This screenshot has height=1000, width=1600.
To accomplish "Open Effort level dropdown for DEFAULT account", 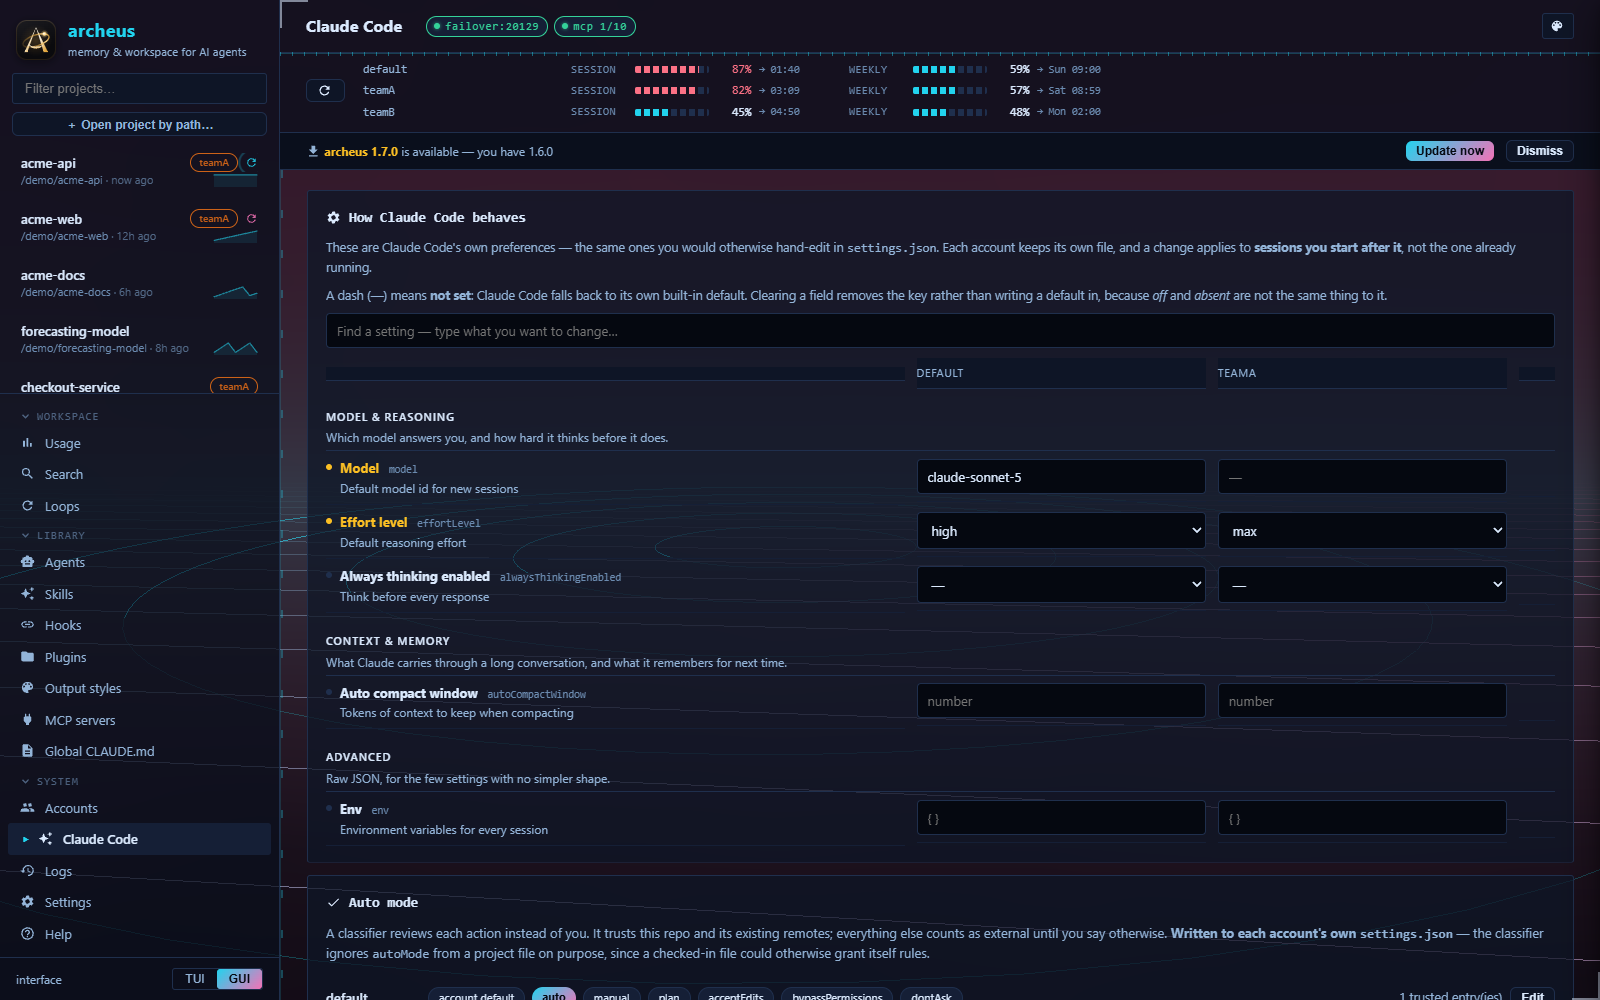I will click(1061, 531).
